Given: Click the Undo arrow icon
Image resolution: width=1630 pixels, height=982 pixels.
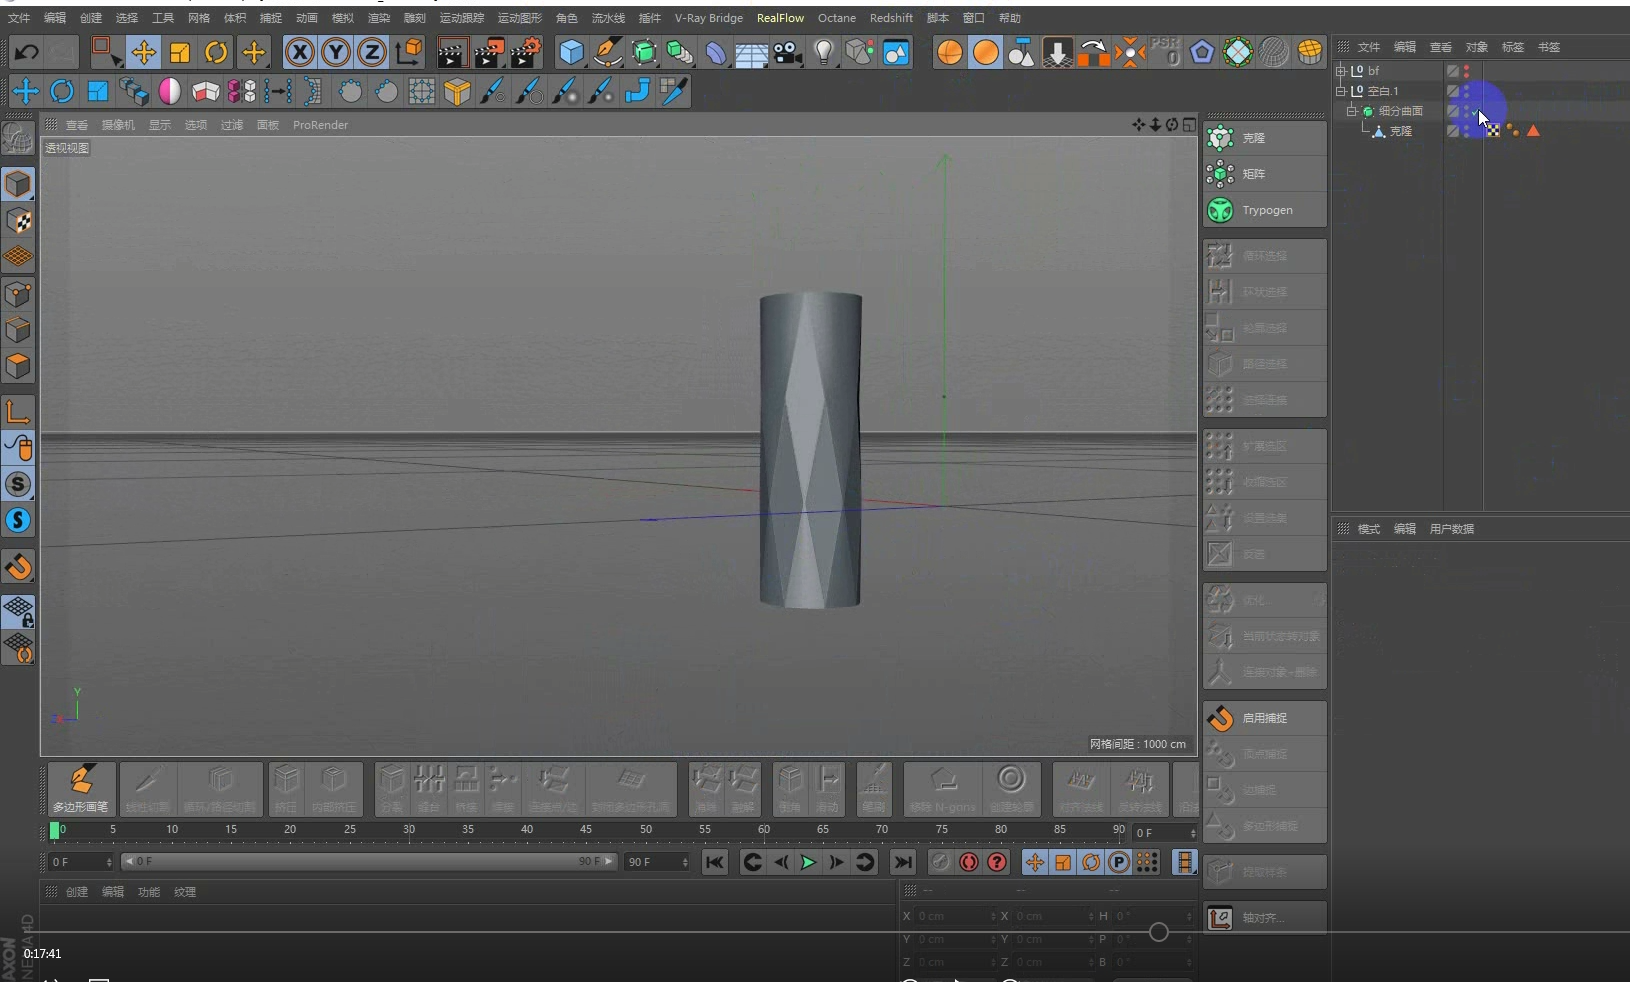Looking at the screenshot, I should [27, 52].
